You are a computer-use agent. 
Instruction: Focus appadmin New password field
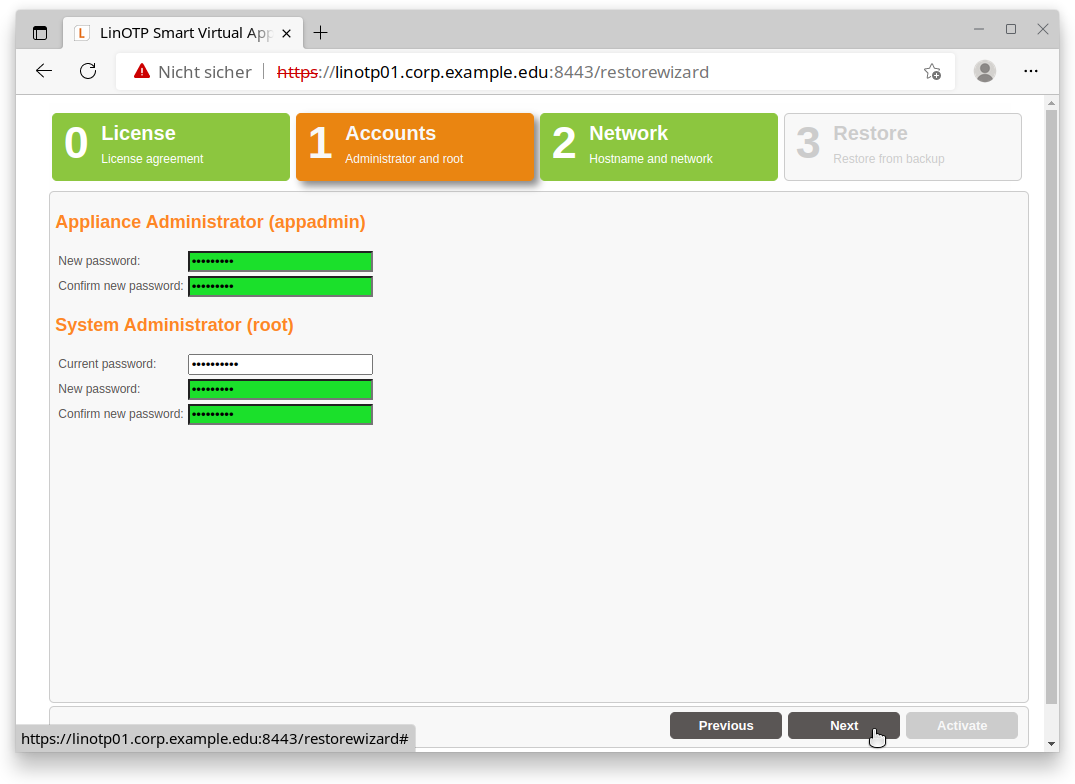pyautogui.click(x=280, y=262)
